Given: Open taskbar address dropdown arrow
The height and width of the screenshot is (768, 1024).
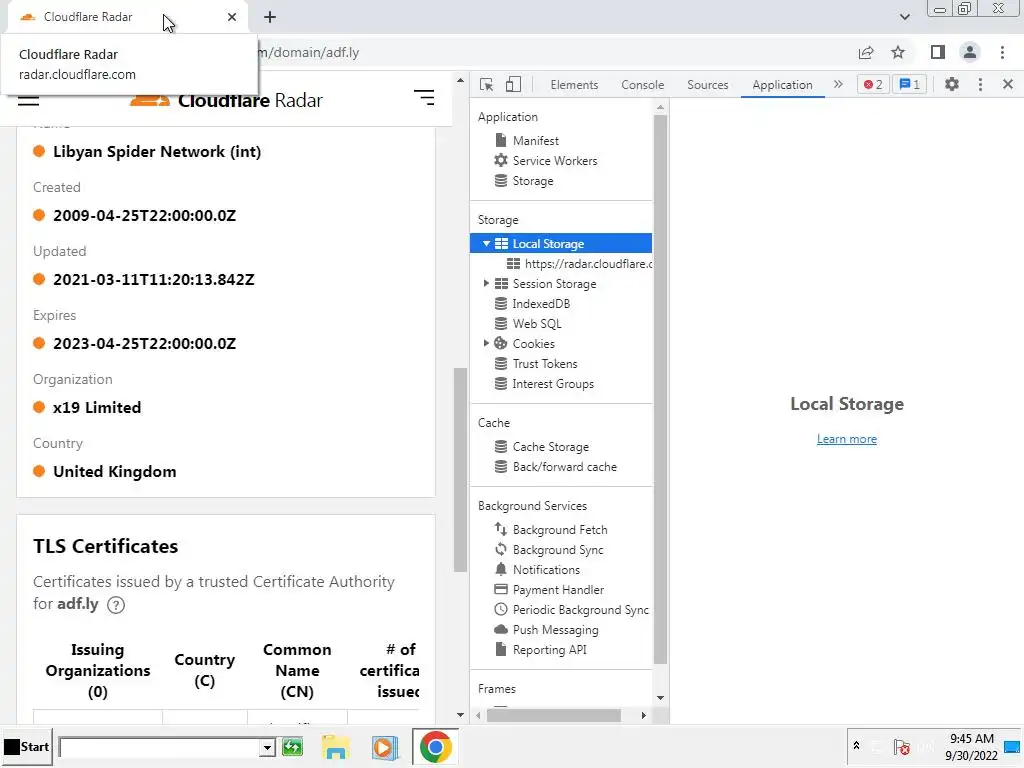Looking at the screenshot, I should (x=266, y=748).
